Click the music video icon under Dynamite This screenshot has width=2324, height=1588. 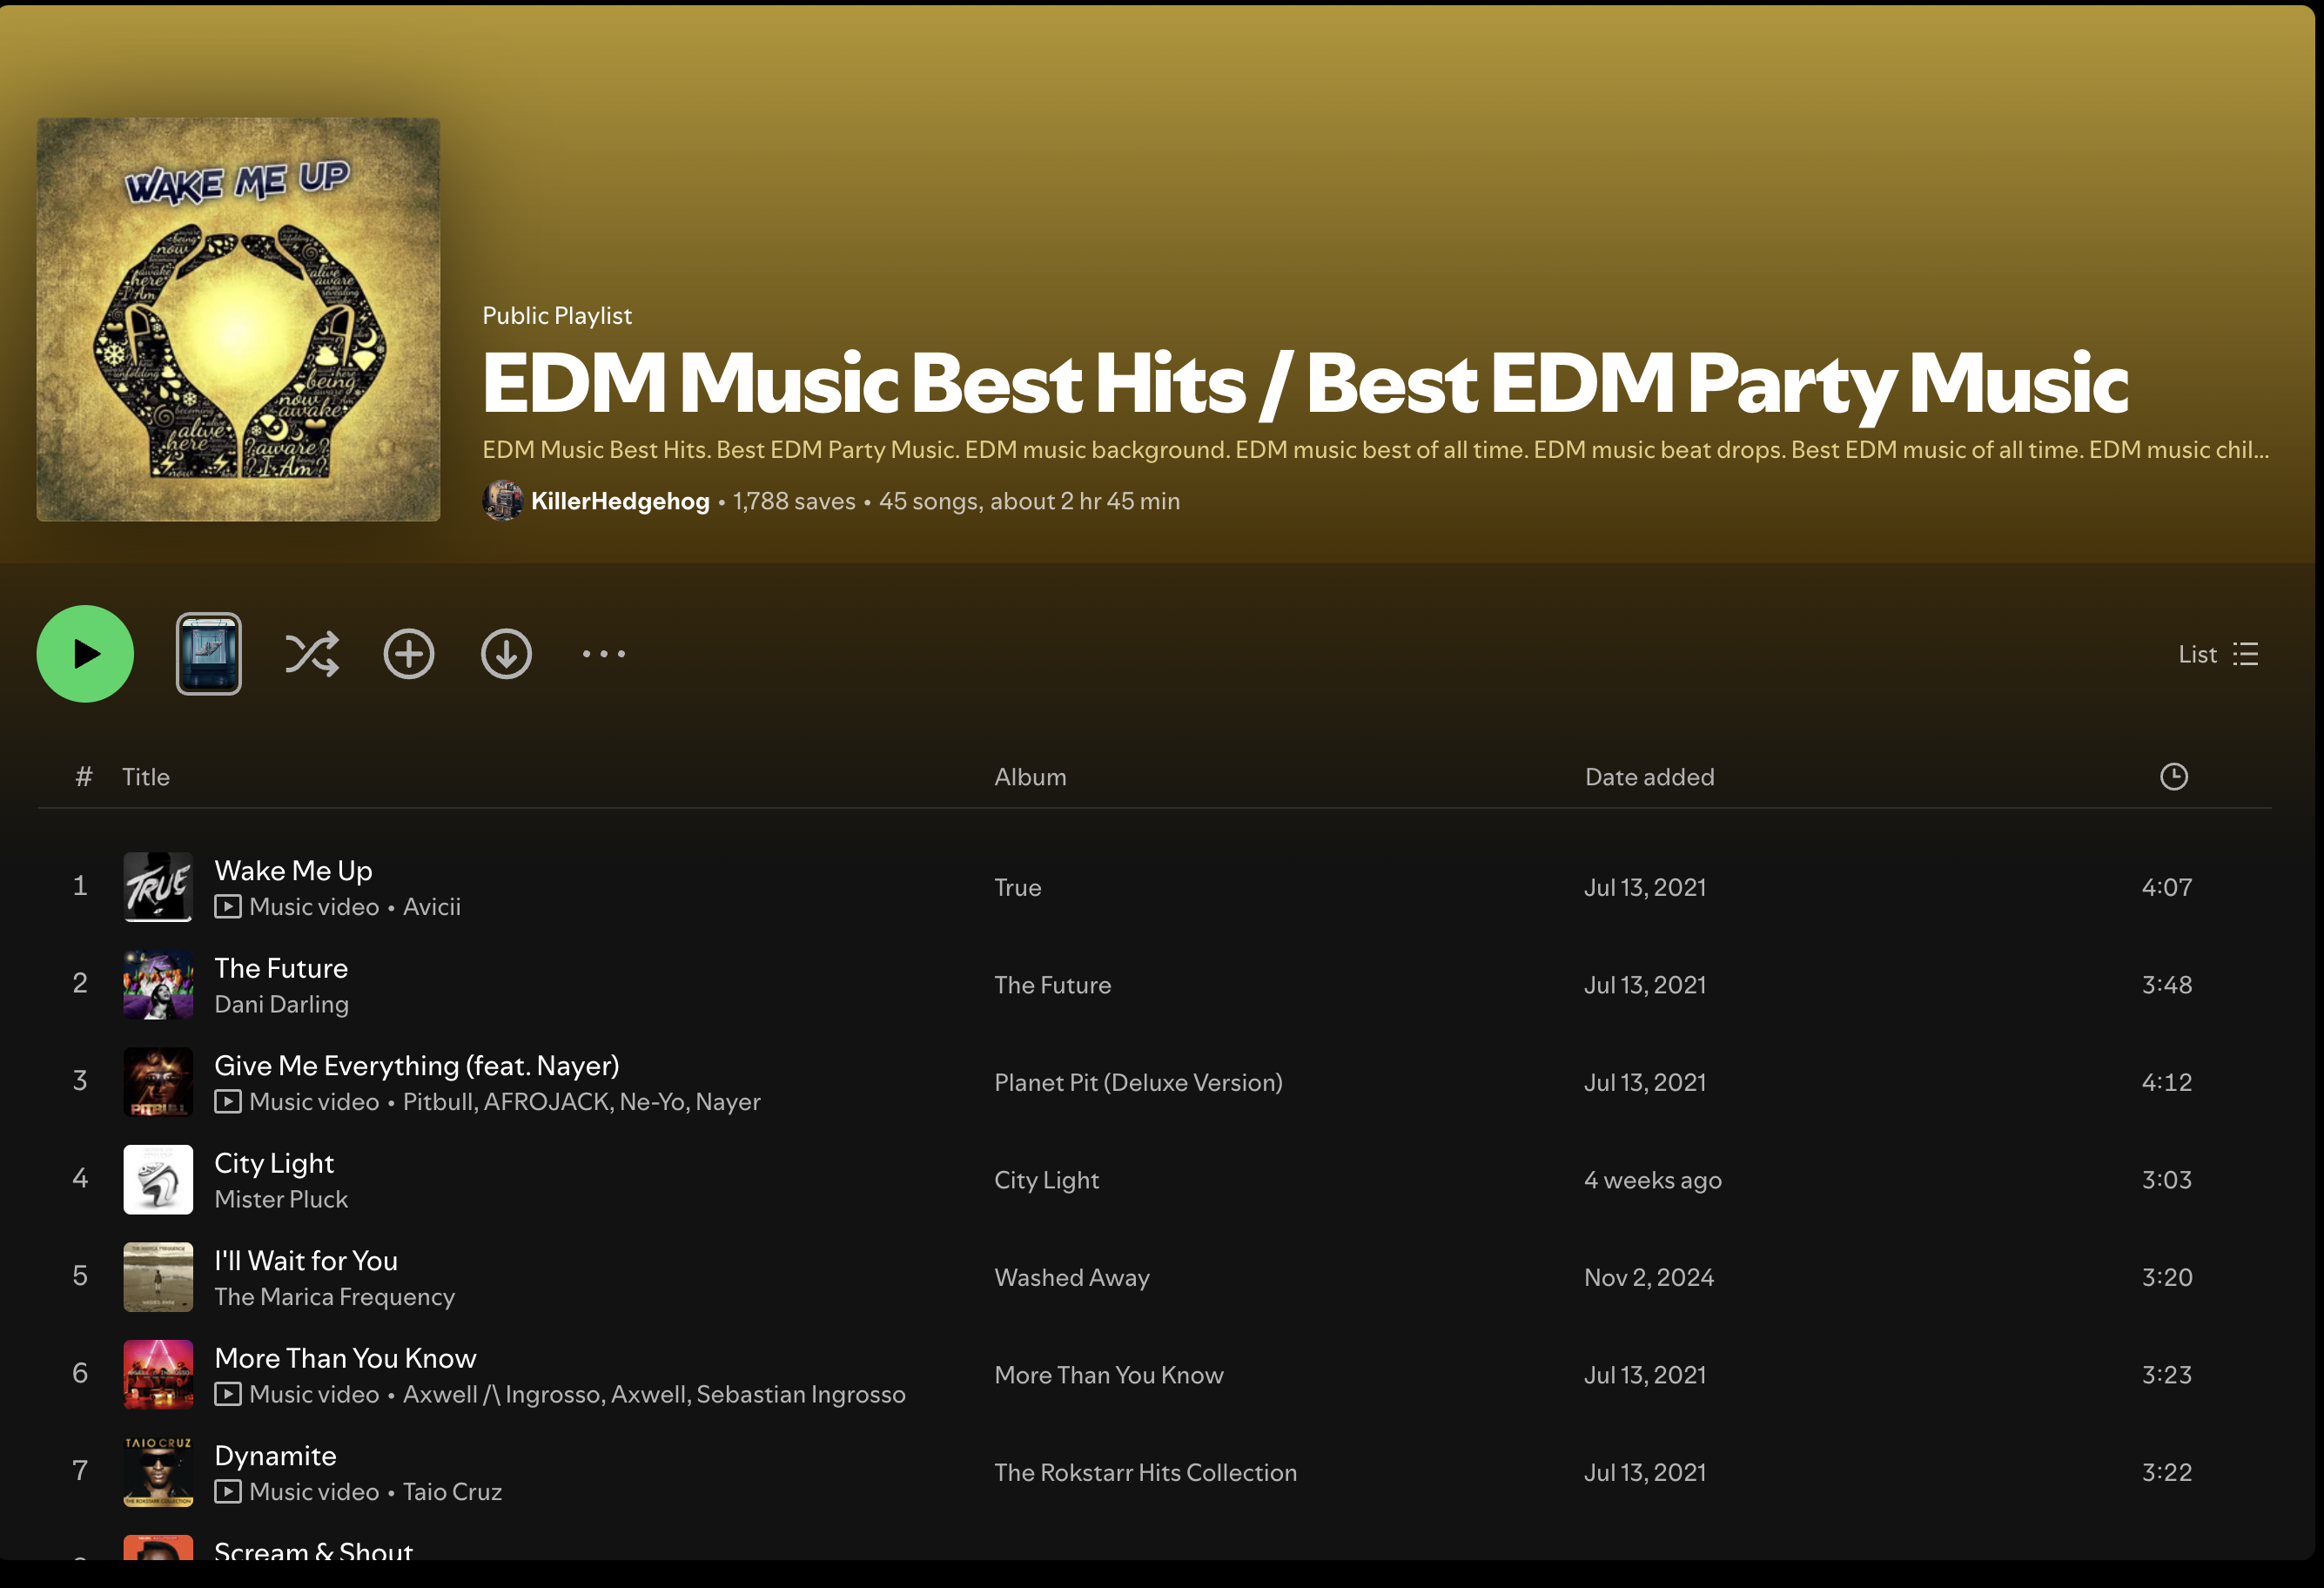[228, 1492]
